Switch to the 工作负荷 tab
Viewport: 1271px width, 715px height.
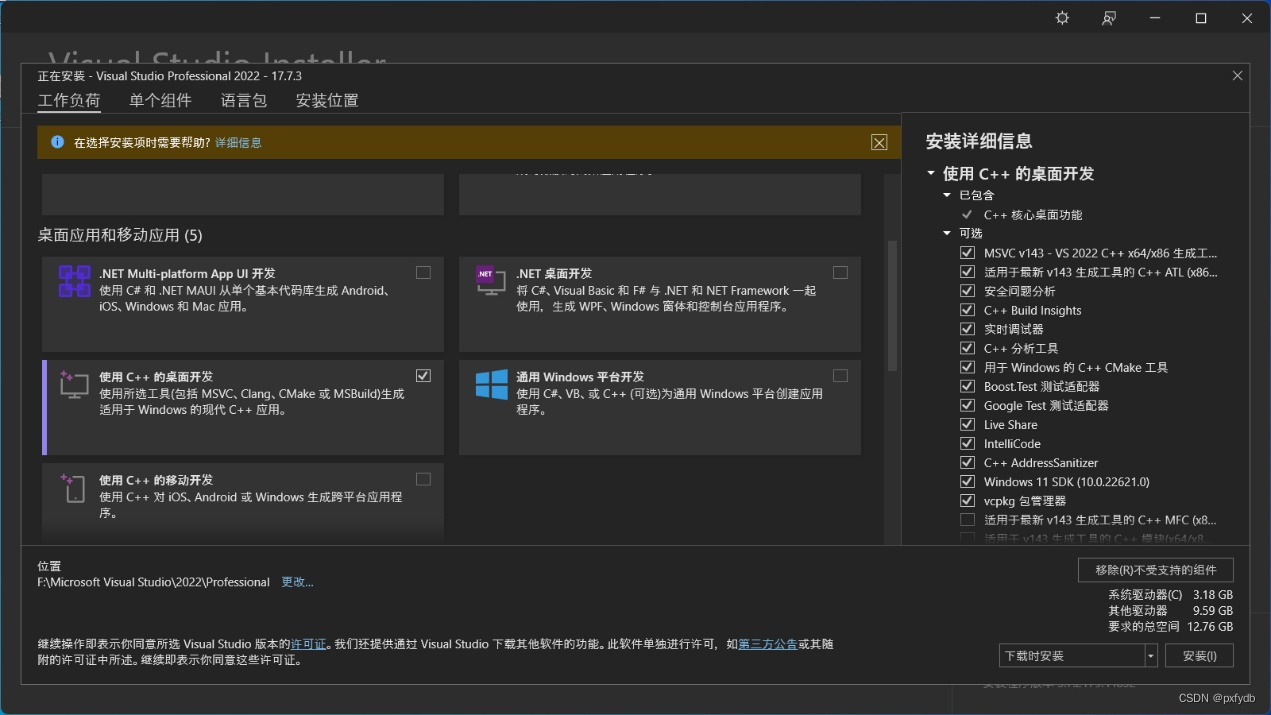tap(69, 100)
